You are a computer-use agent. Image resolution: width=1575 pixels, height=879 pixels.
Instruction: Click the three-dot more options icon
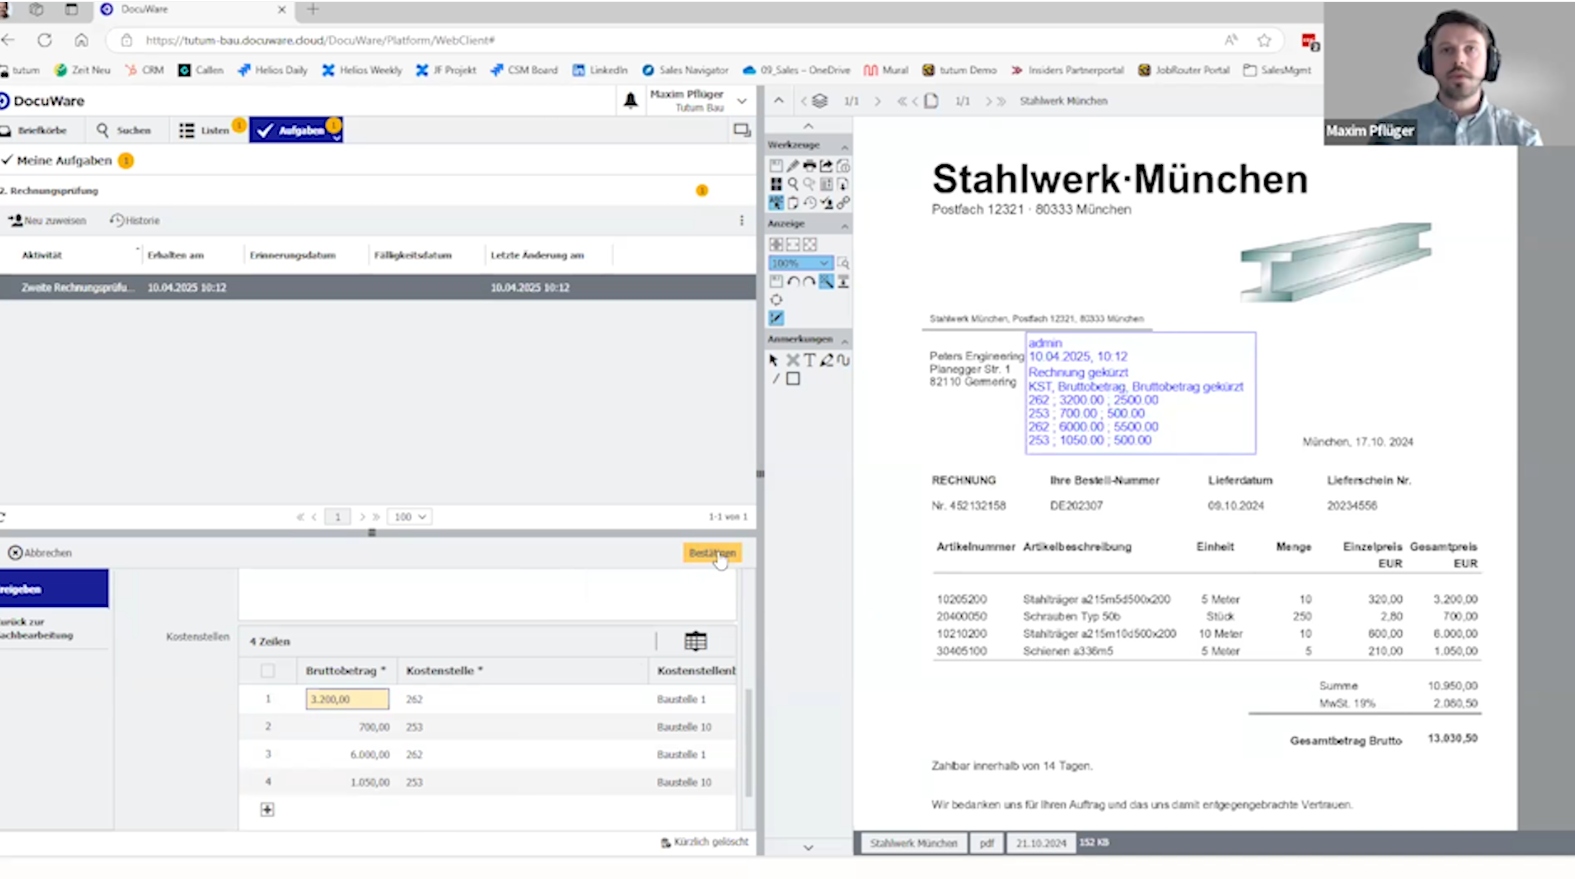pyautogui.click(x=741, y=220)
